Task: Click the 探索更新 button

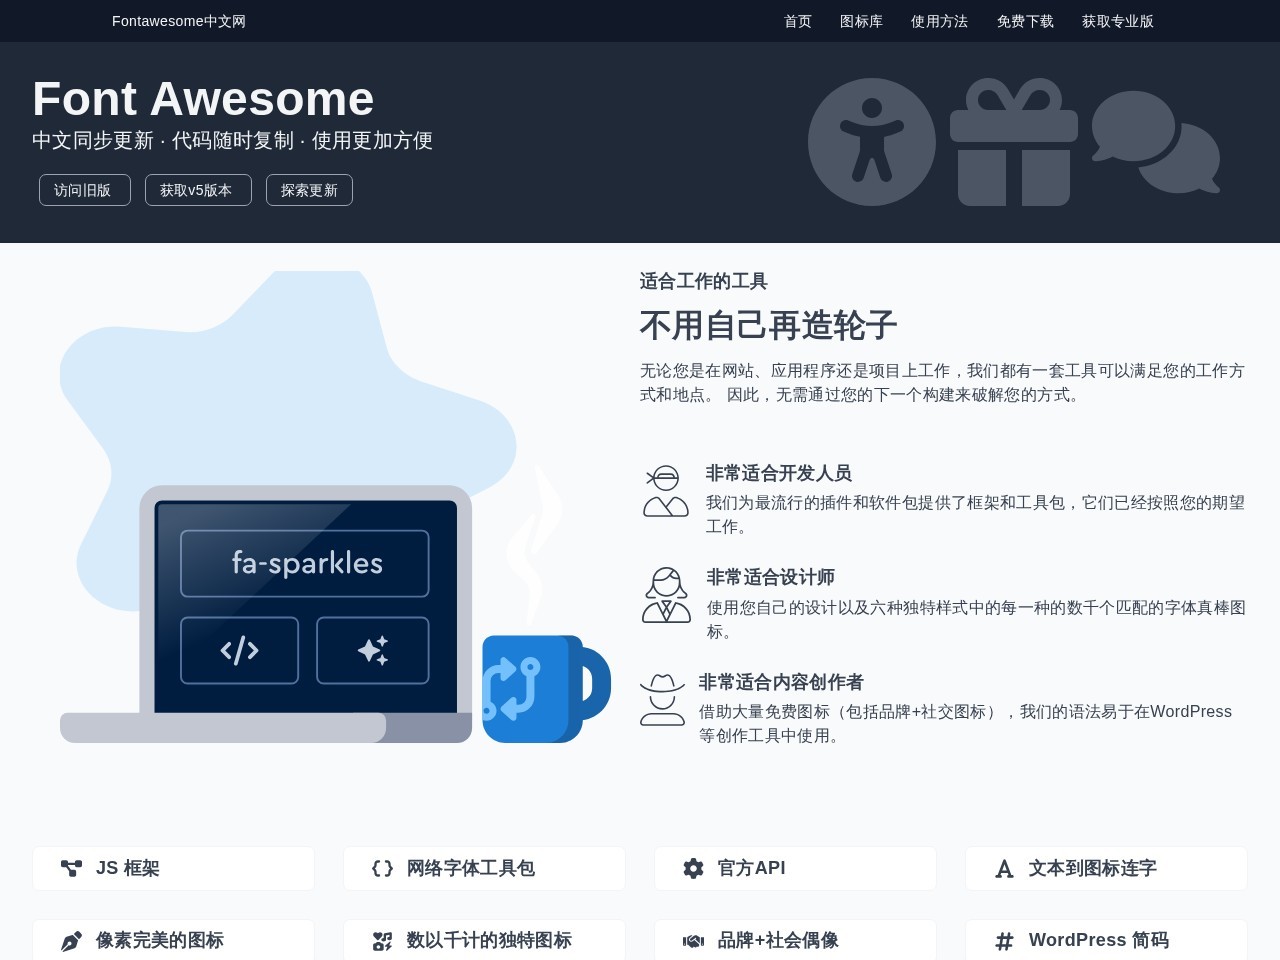Action: click(309, 190)
